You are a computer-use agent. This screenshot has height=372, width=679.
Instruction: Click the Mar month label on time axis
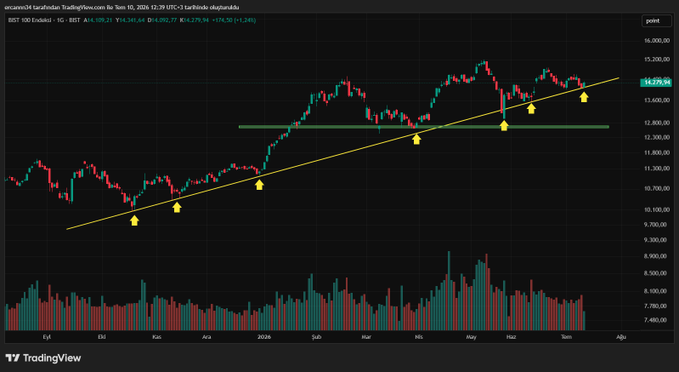pyautogui.click(x=367, y=337)
